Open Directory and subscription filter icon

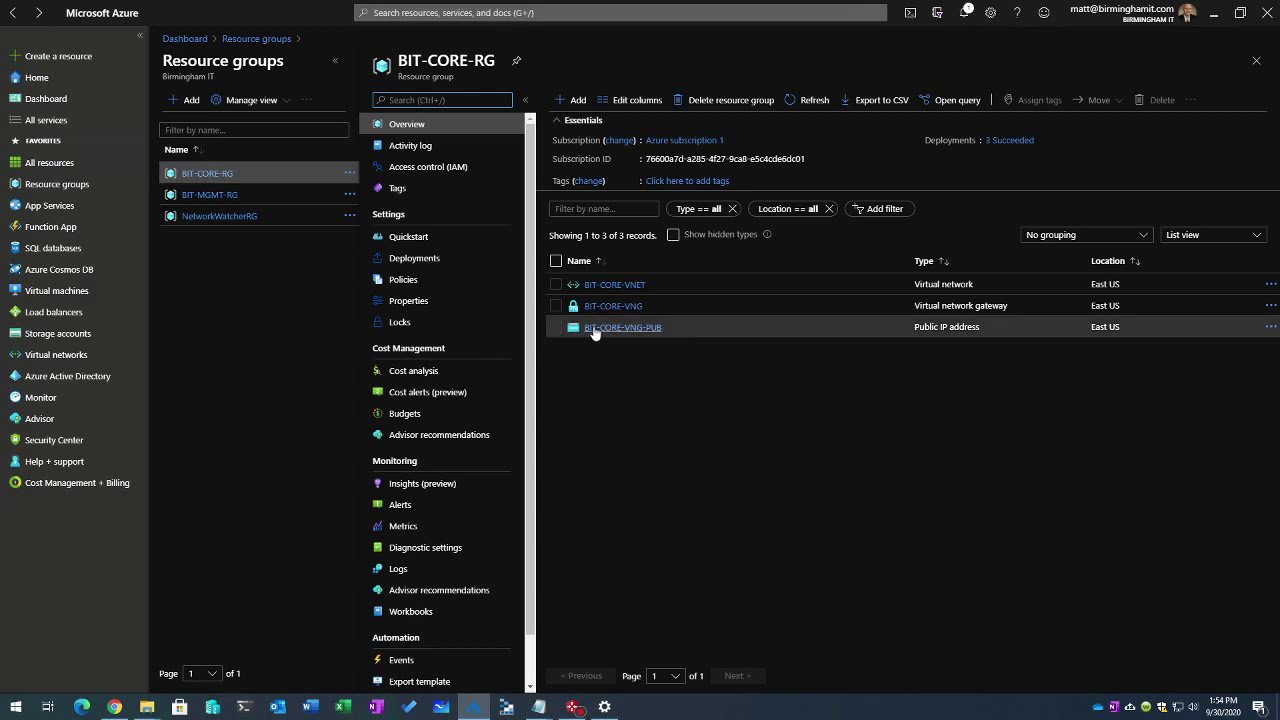(937, 13)
